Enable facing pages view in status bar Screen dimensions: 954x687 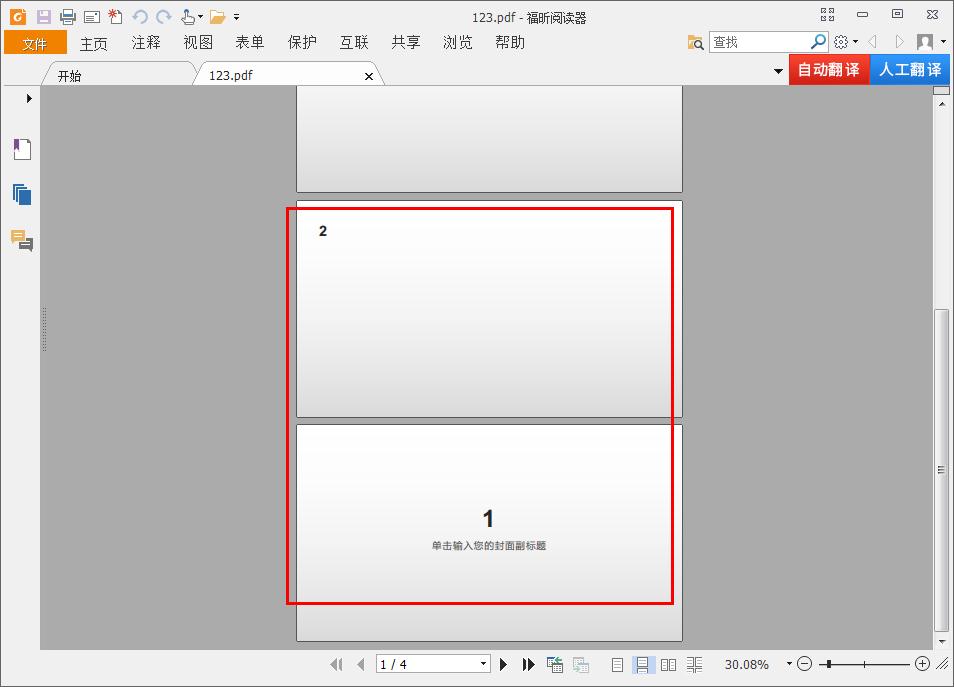pyautogui.click(x=668, y=664)
